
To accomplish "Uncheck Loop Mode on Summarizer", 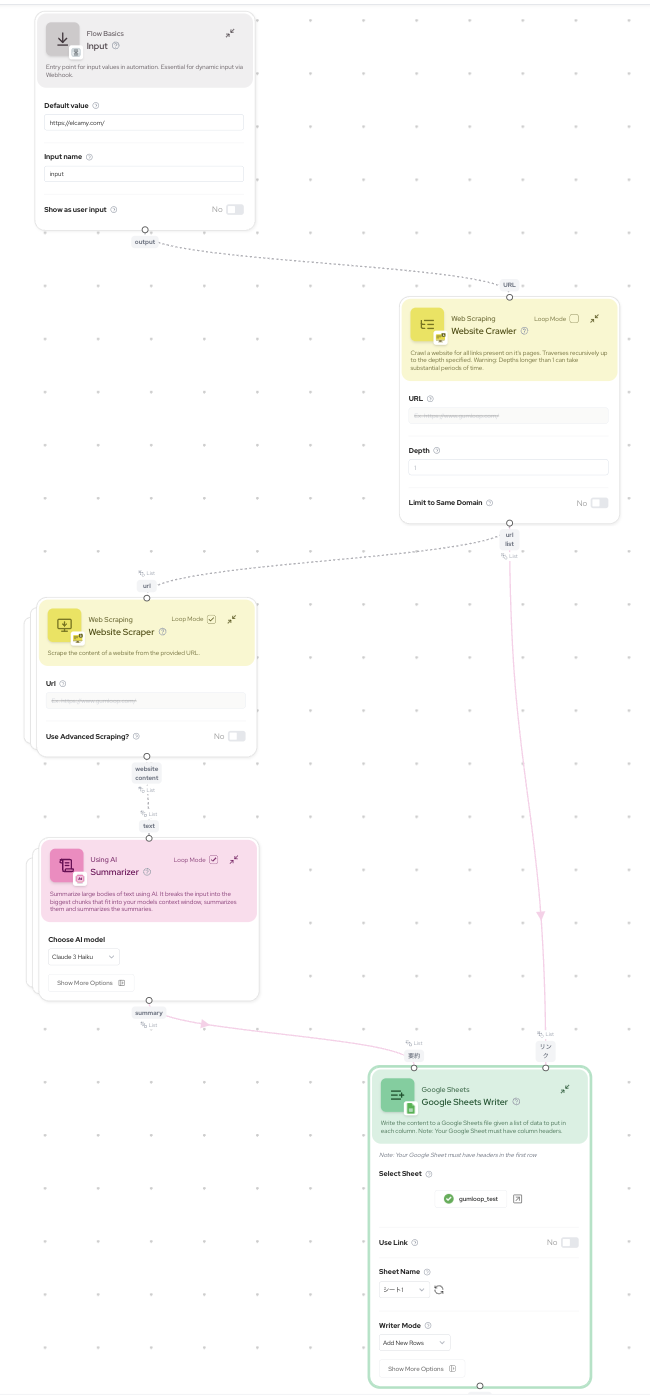I will click(213, 859).
